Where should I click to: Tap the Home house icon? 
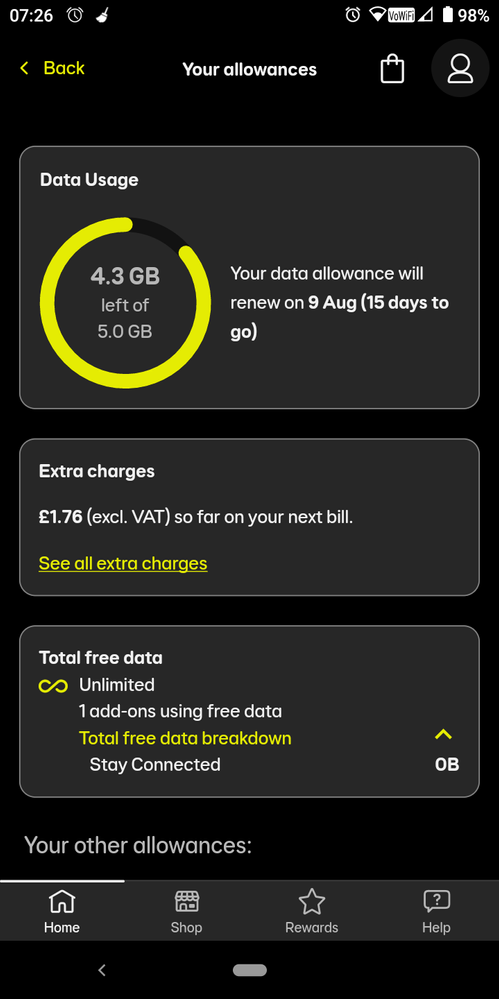point(62,902)
